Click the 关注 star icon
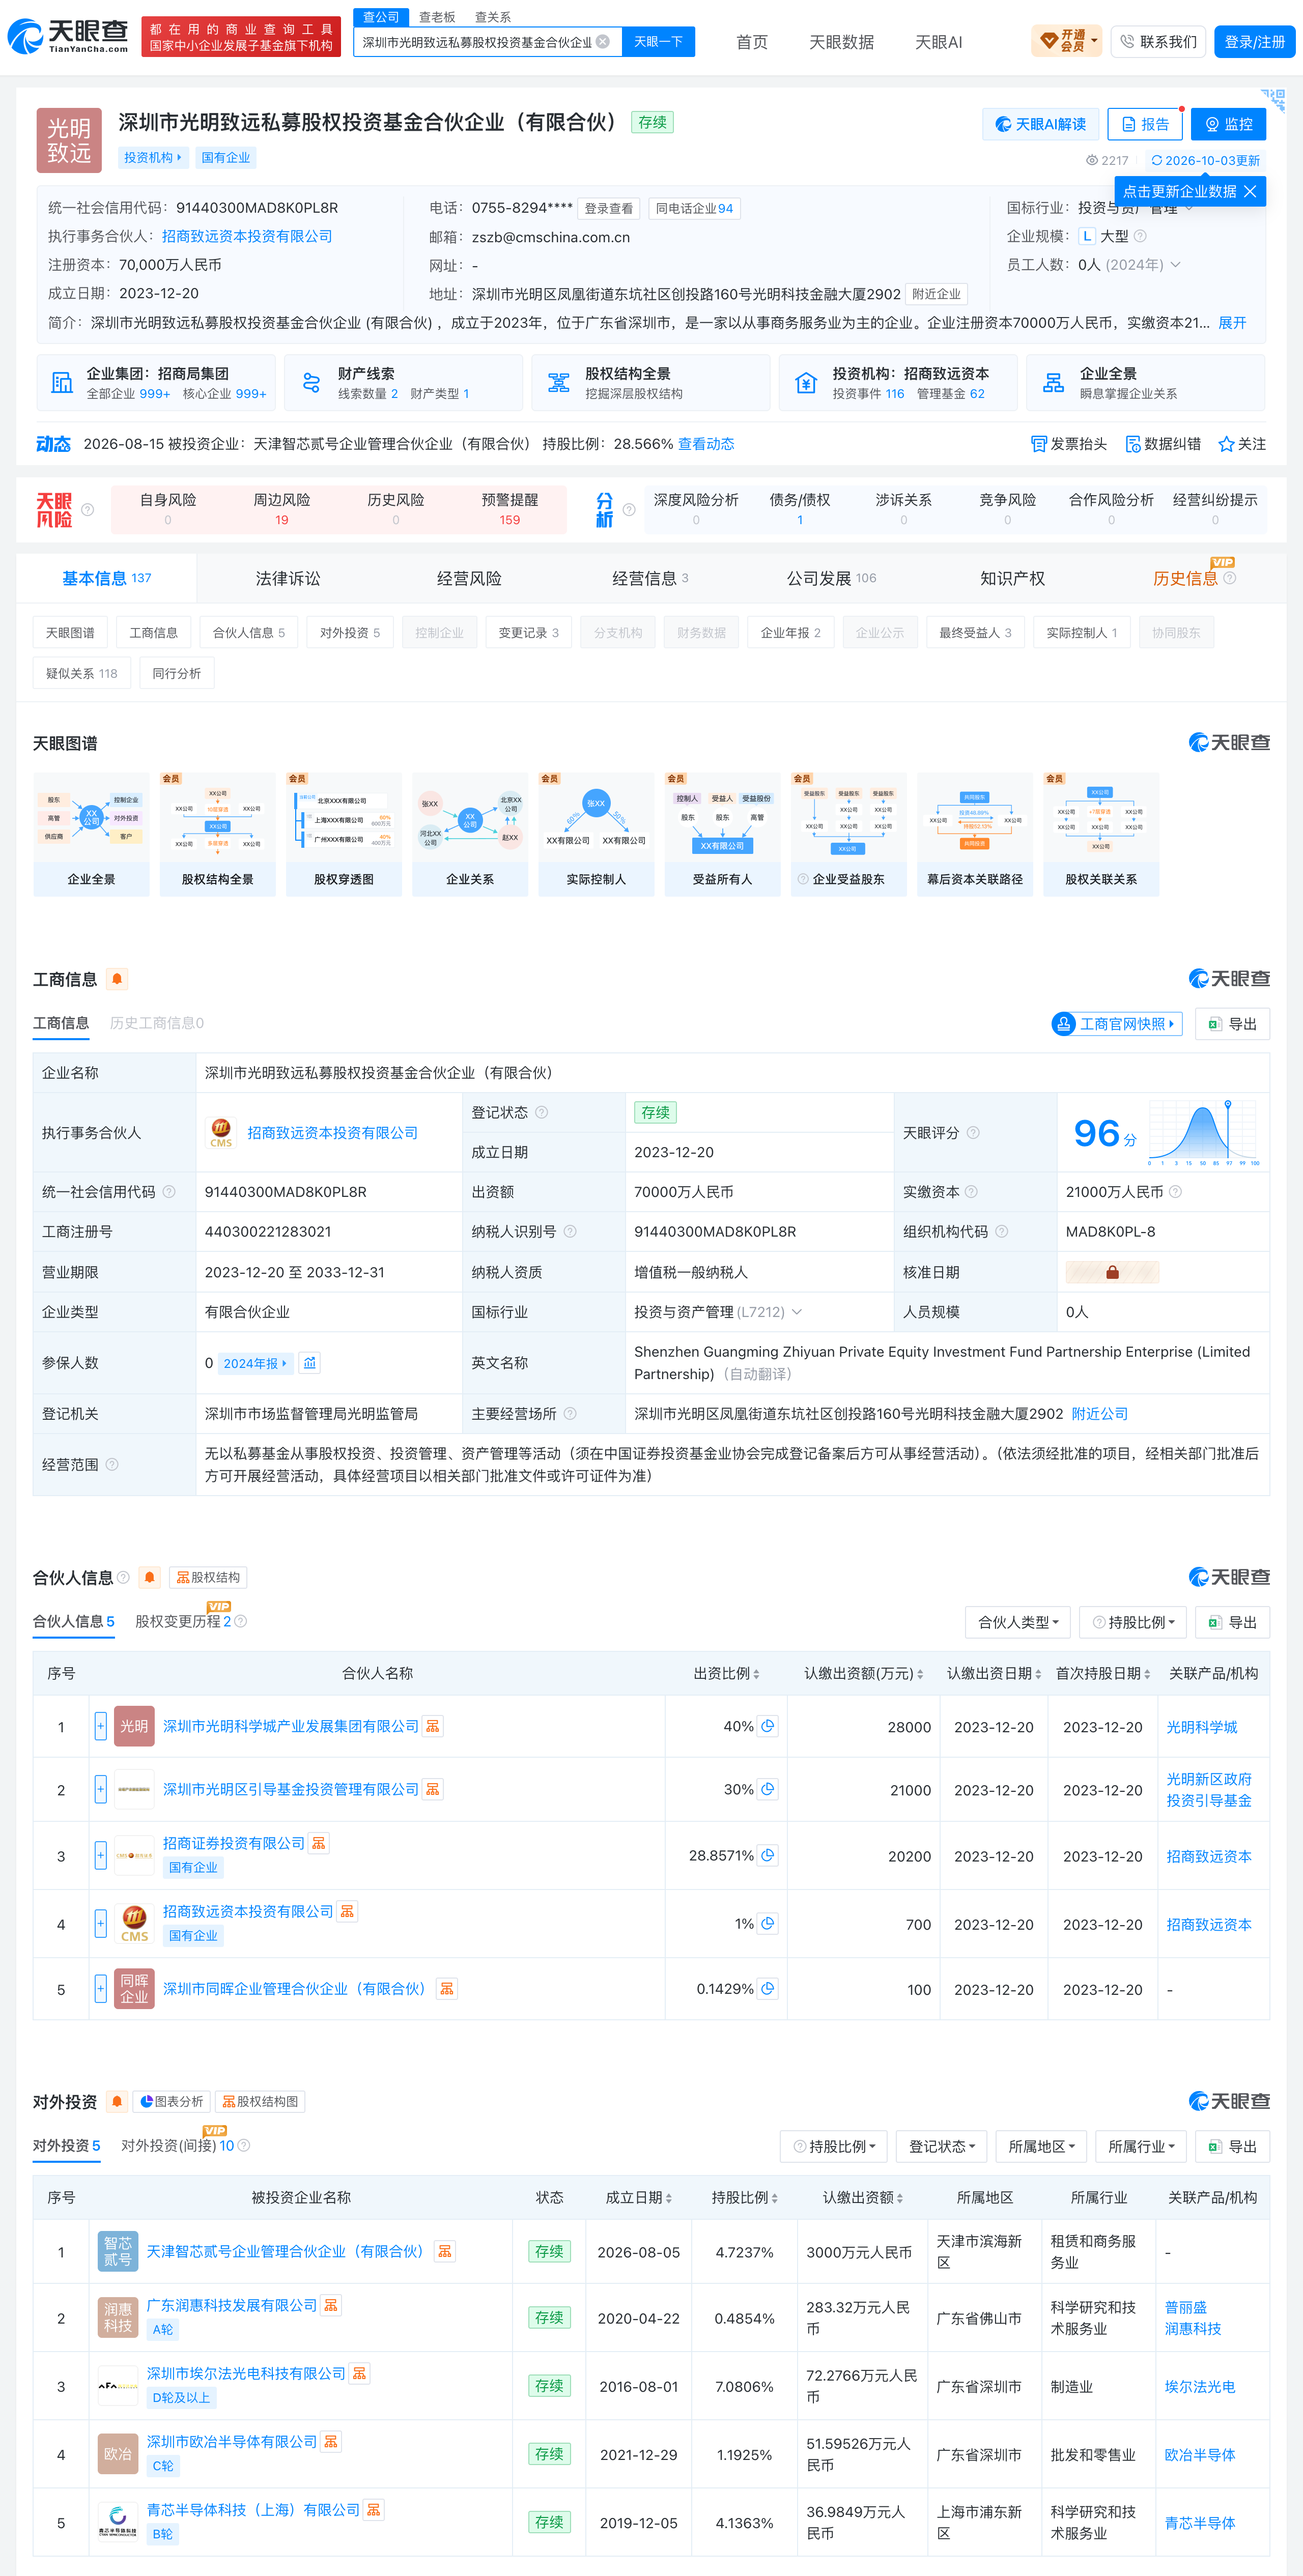The width and height of the screenshot is (1303, 2576). click(1226, 444)
